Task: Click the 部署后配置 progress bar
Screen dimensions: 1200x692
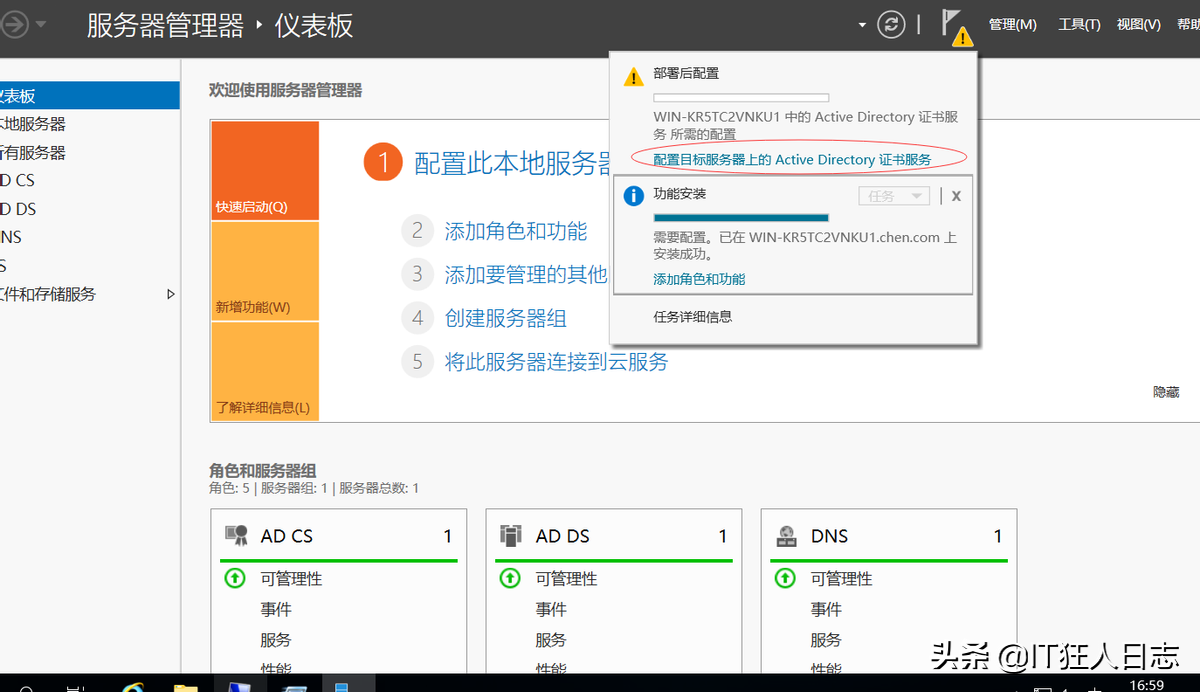Action: pos(741,98)
